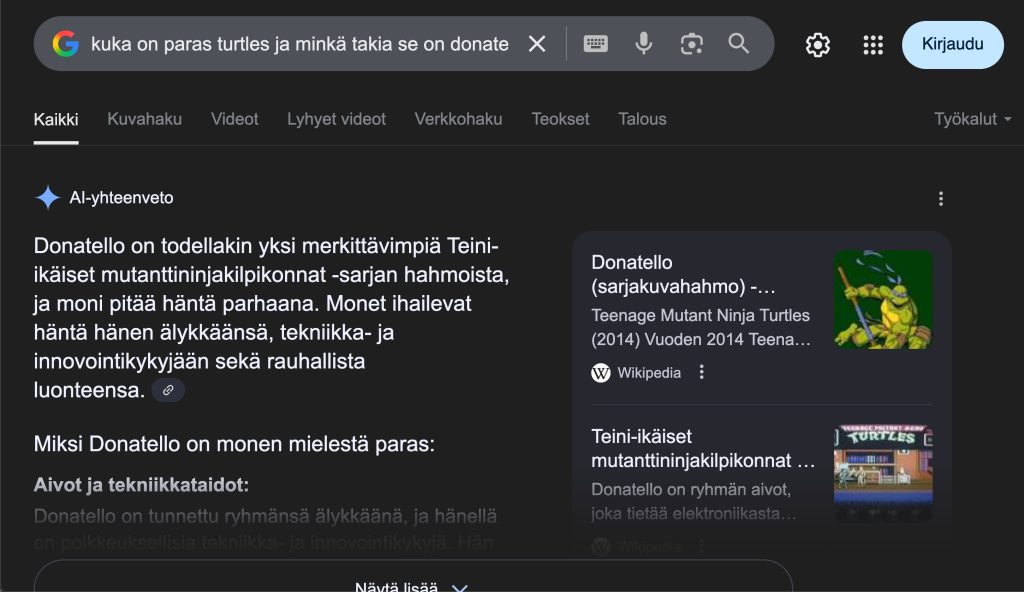Open the virtual keyboard input tool
Screen dimensions: 1024x592
click(595, 44)
